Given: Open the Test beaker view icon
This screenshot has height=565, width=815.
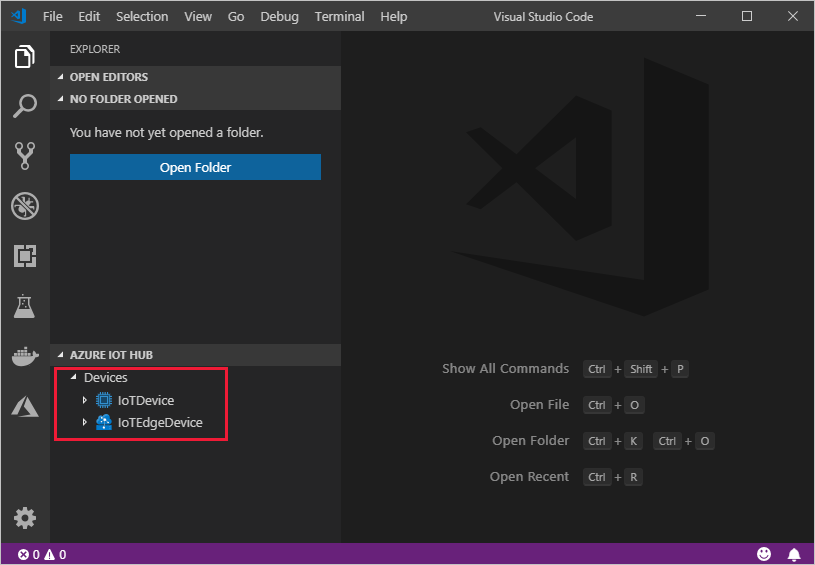Looking at the screenshot, I should 24,306.
